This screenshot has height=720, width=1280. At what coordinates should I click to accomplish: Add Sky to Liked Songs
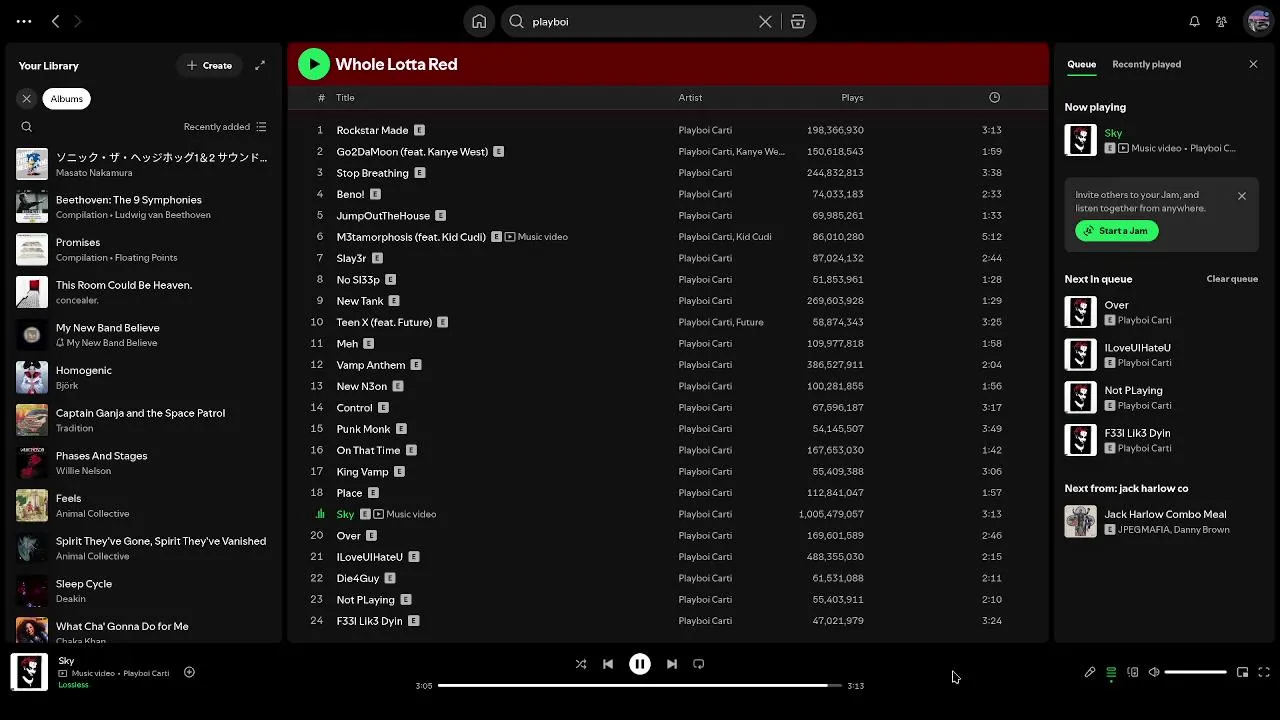[189, 672]
